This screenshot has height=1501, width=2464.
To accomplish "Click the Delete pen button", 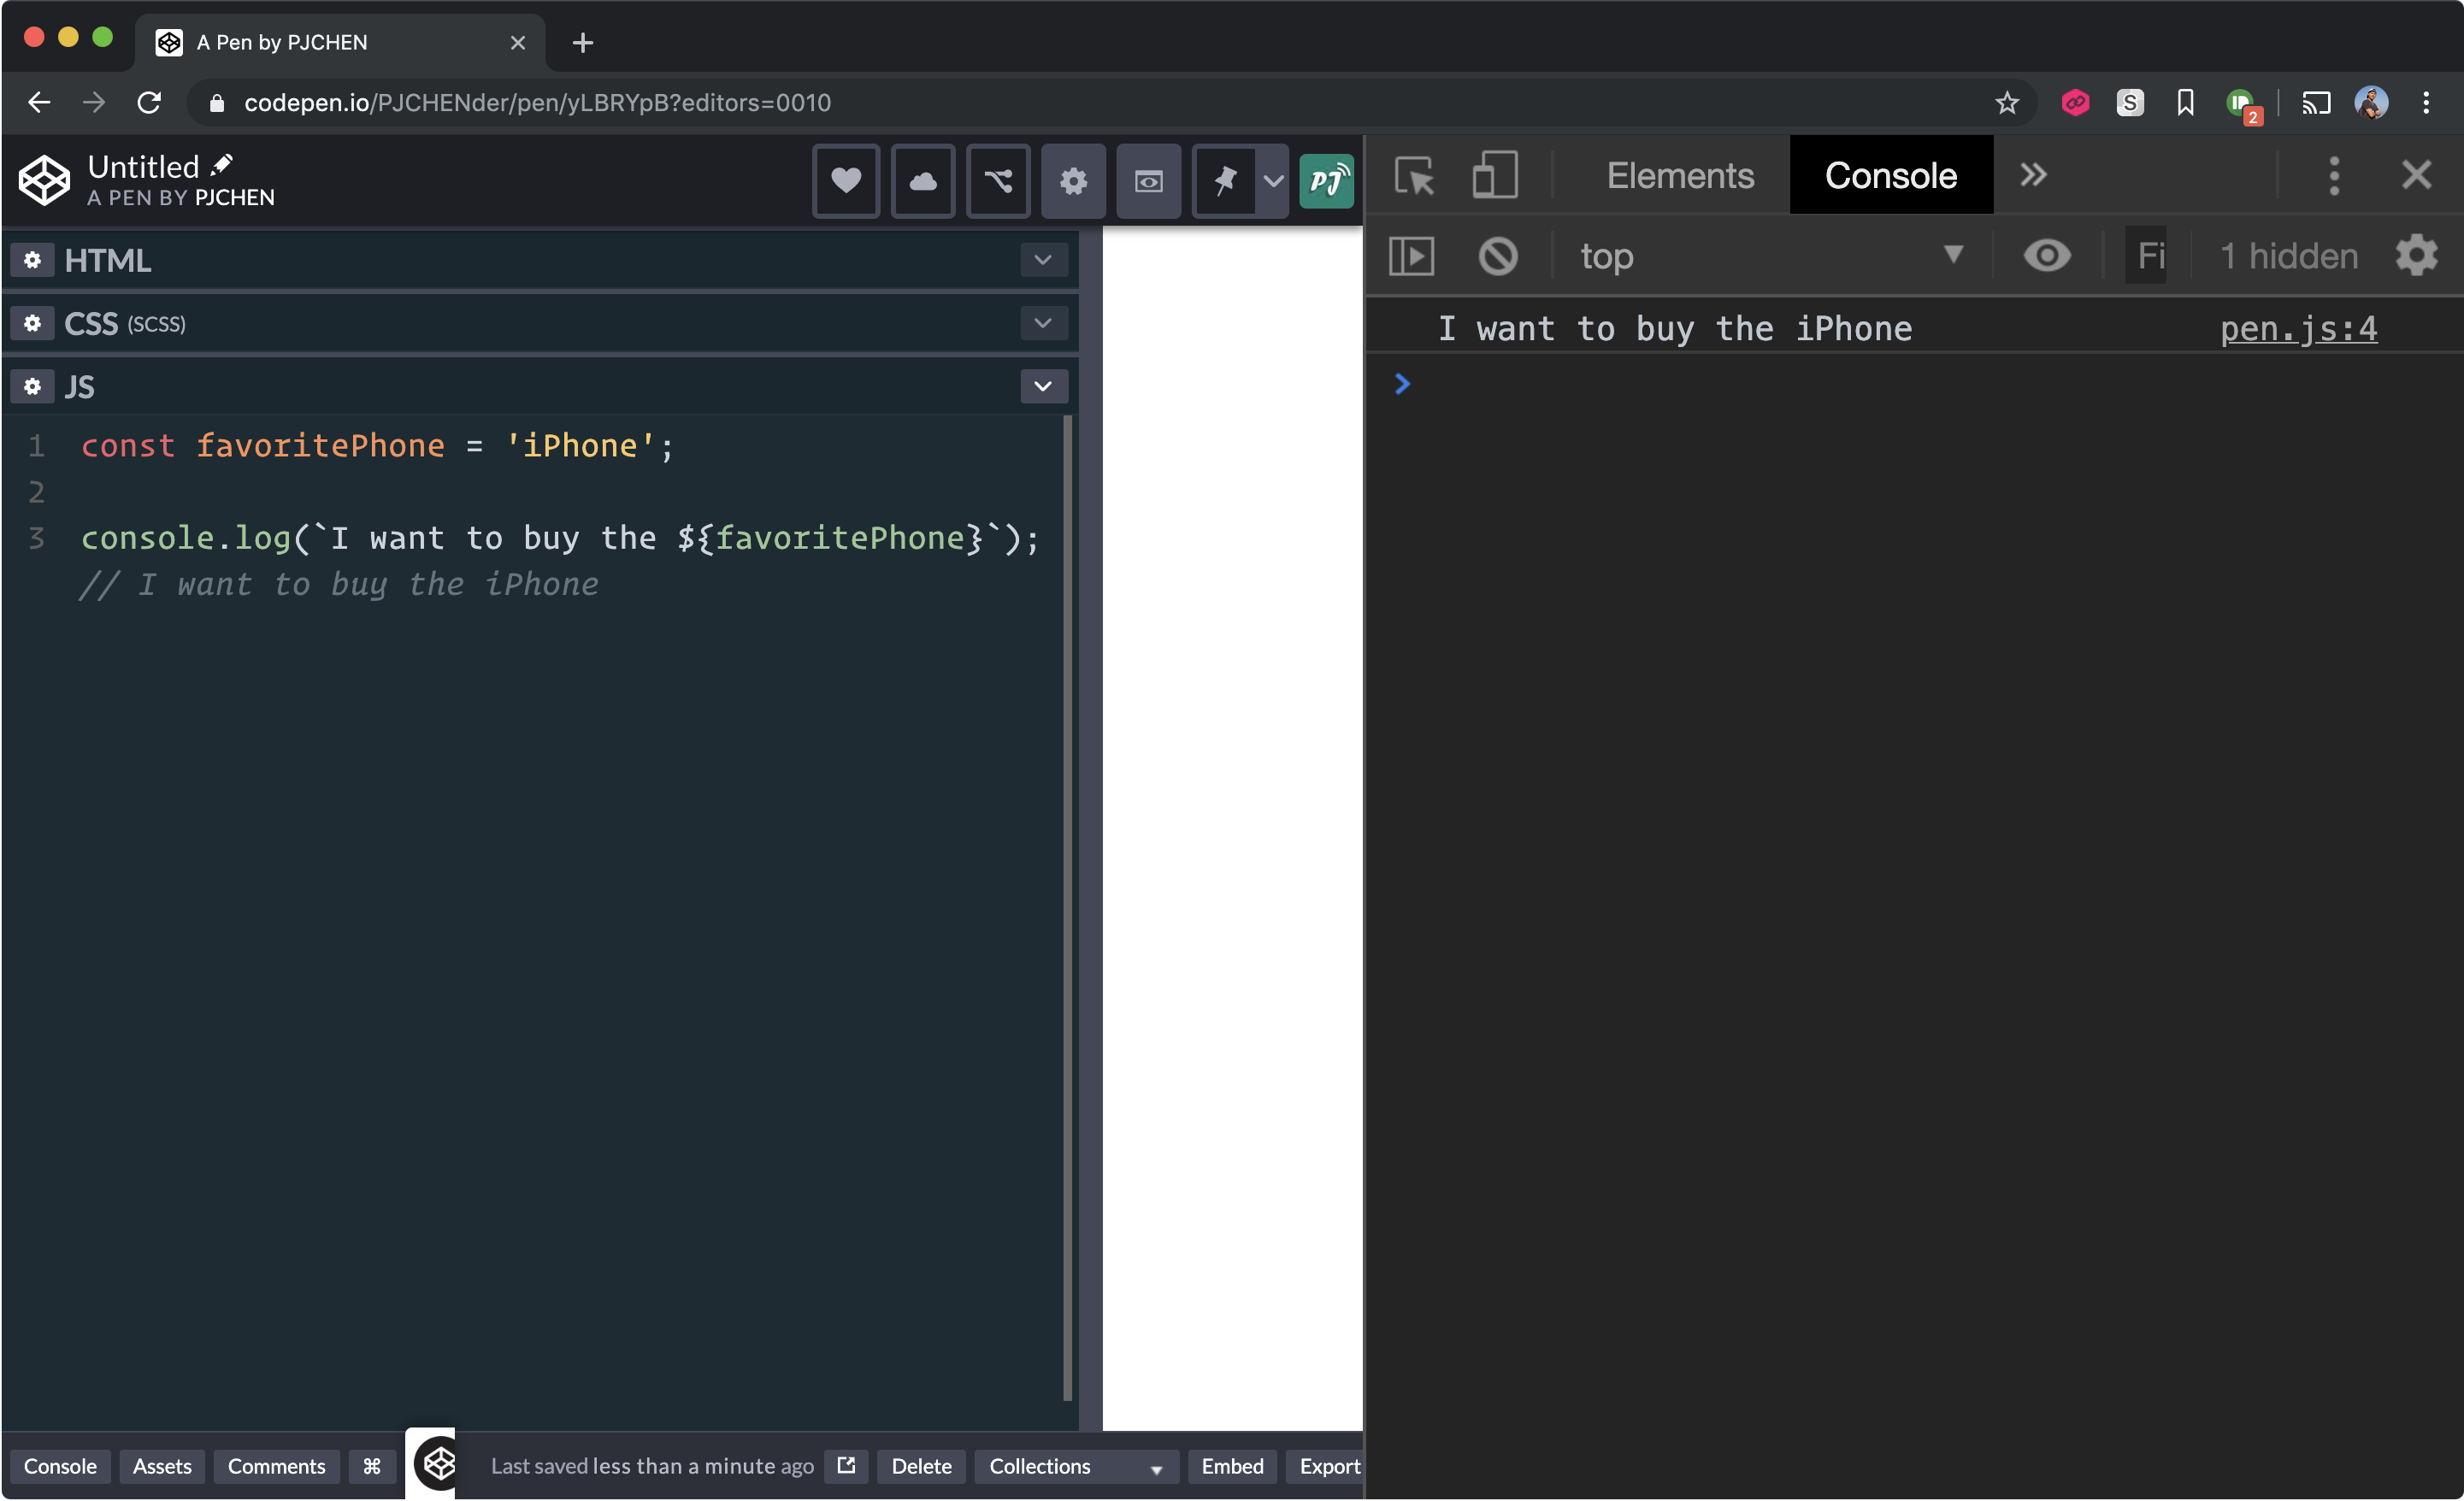I will coord(921,1466).
